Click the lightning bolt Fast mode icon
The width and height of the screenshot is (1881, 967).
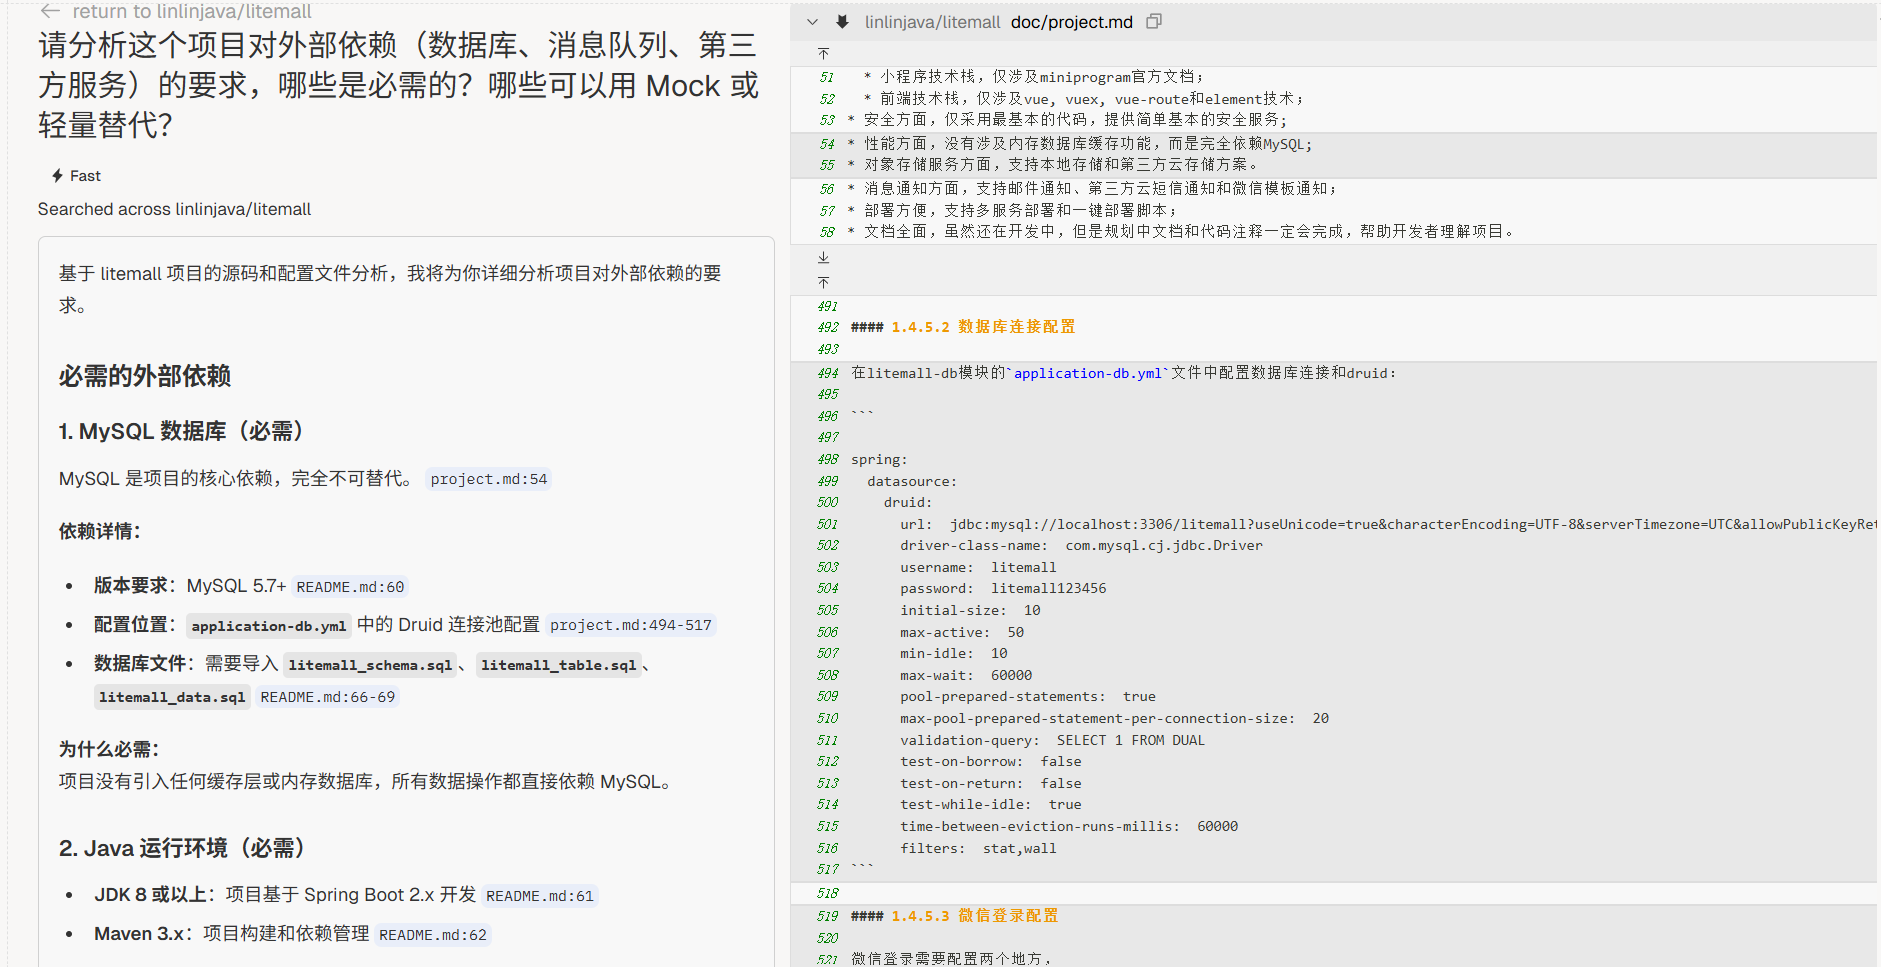click(x=58, y=176)
